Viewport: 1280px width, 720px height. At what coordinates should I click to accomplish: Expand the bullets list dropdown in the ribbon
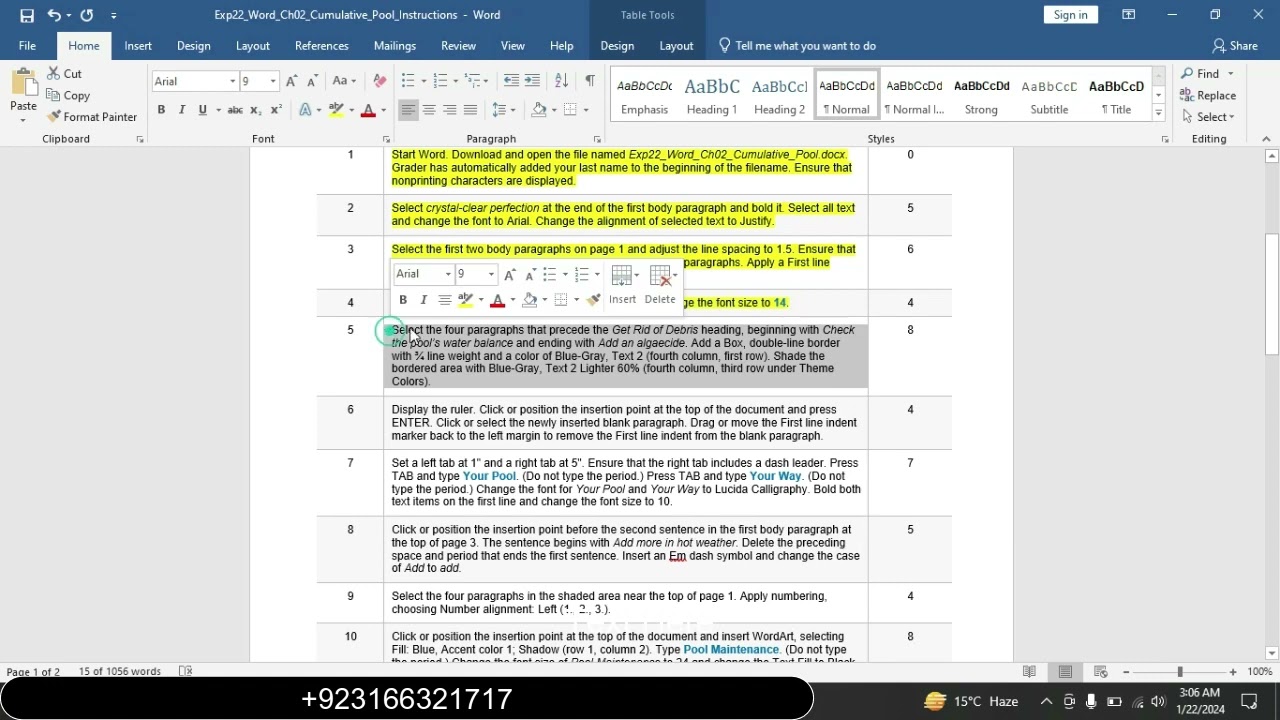(x=423, y=81)
